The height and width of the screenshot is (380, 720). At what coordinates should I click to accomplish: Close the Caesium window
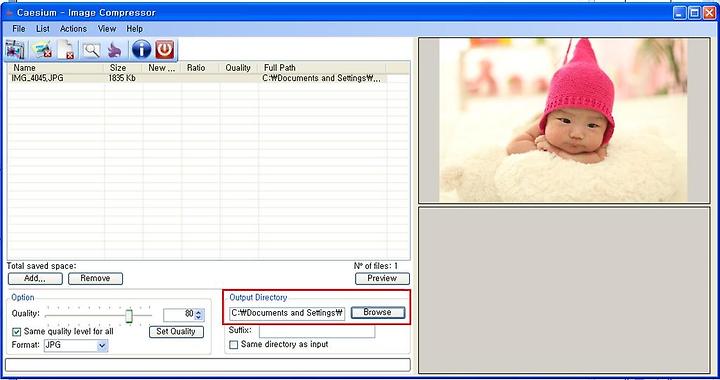[709, 13]
